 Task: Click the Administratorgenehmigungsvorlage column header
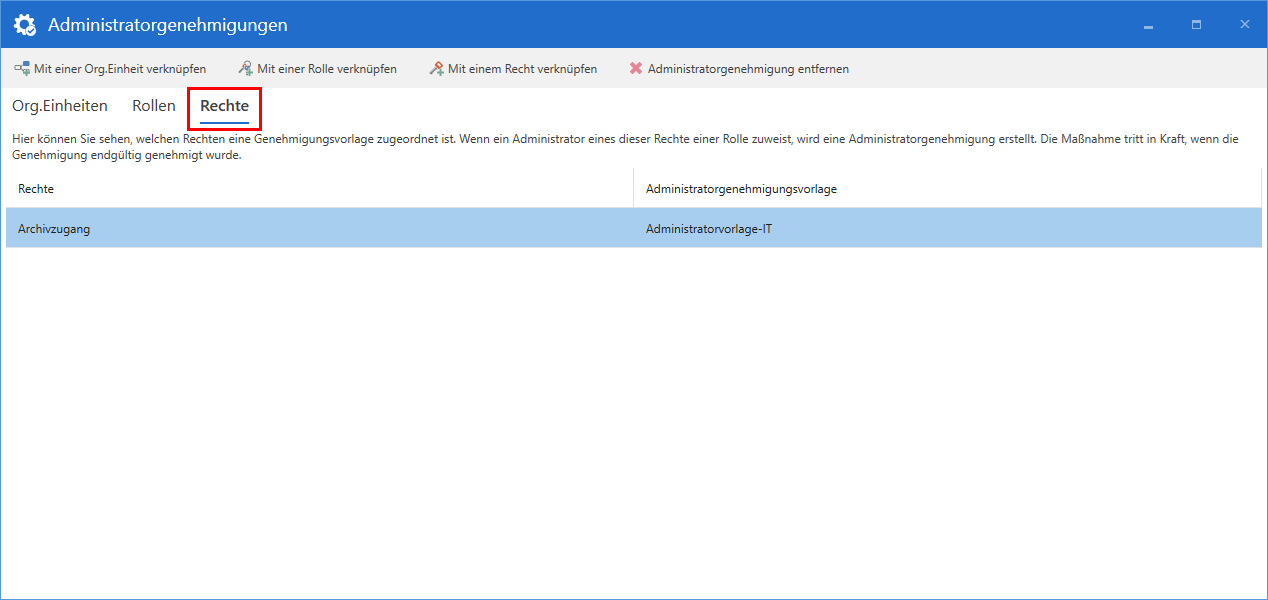(x=740, y=188)
